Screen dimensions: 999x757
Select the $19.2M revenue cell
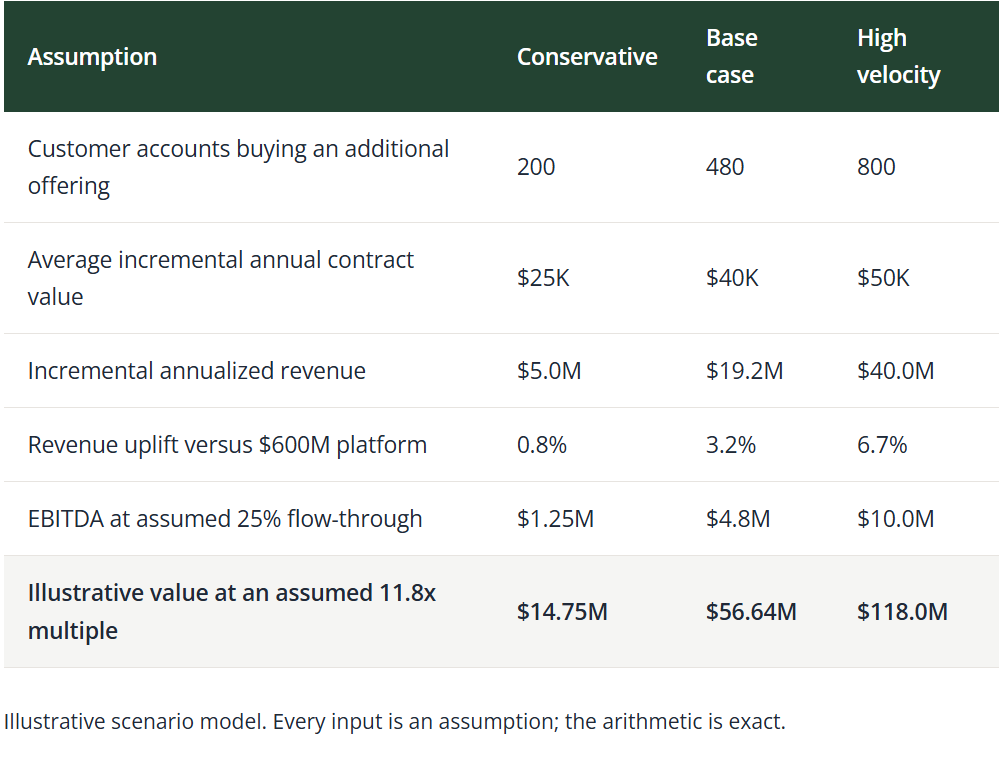[x=744, y=370]
